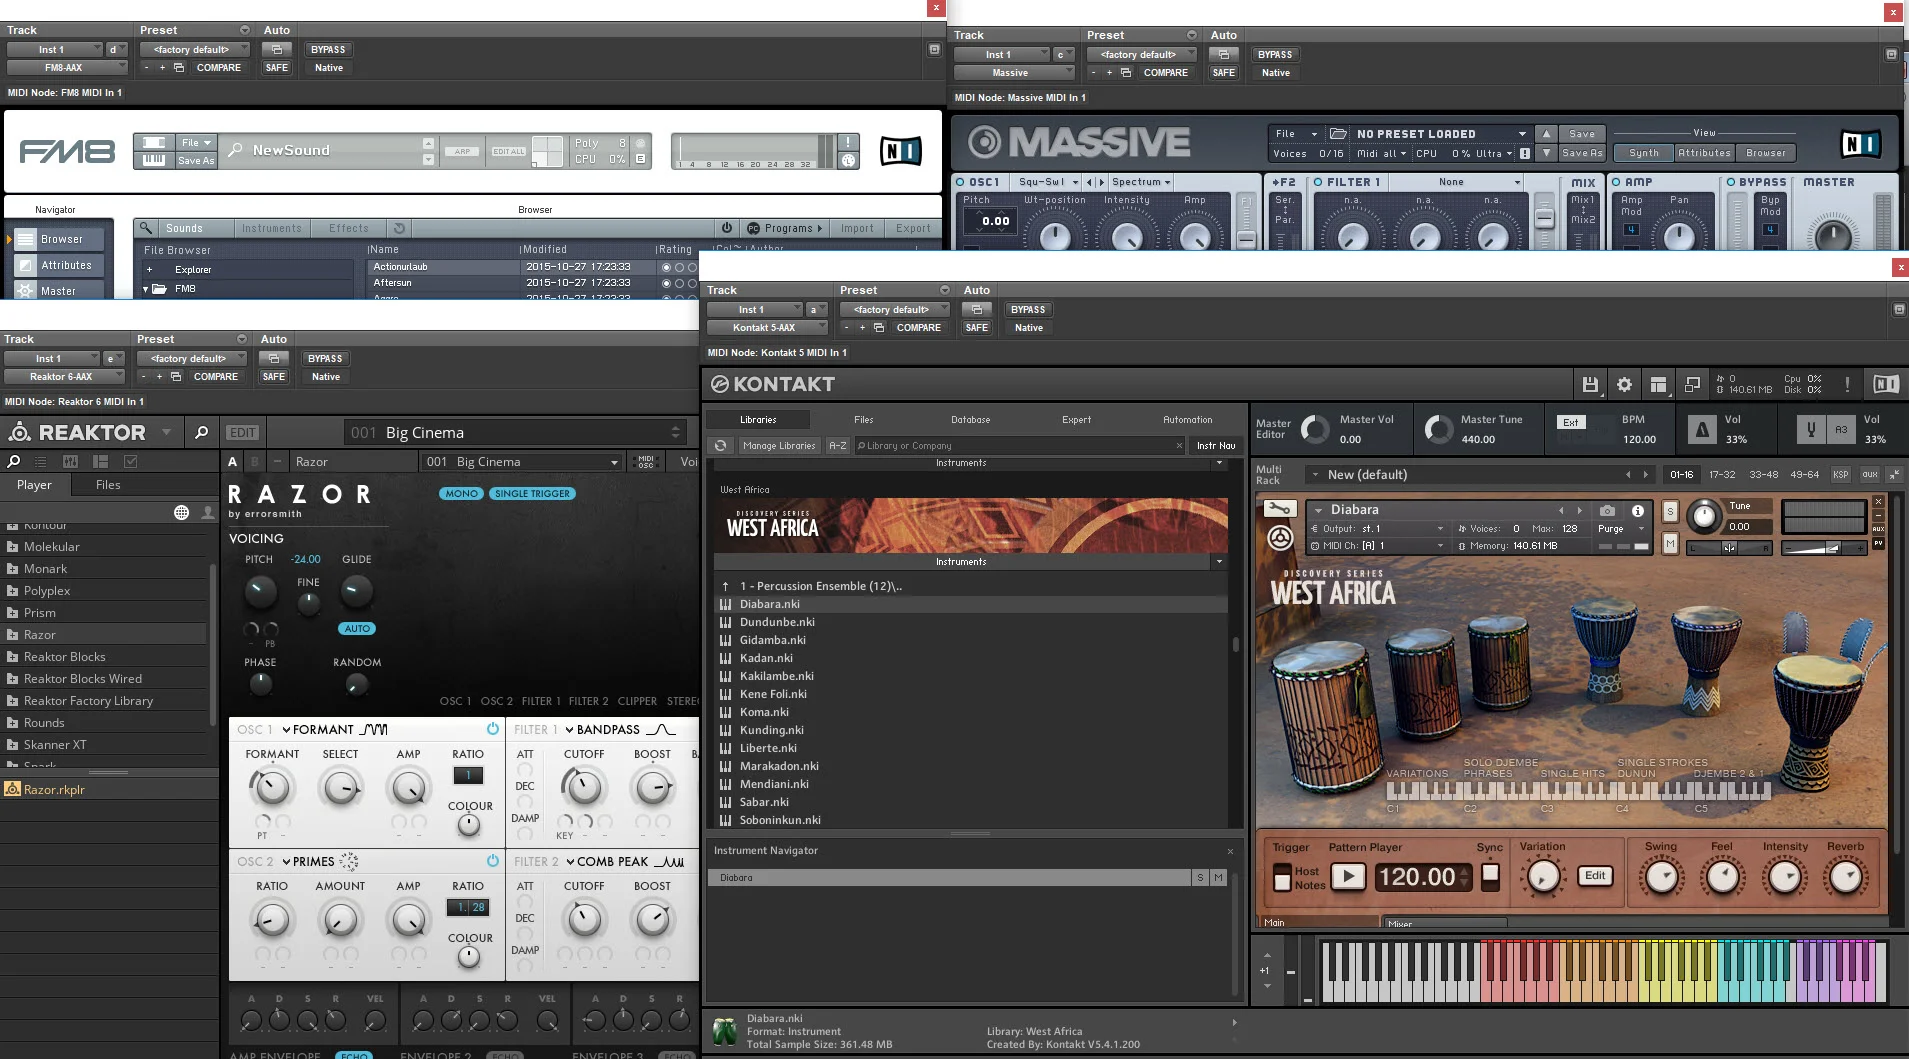Image resolution: width=1909 pixels, height=1059 pixels.
Task: Play the Pattern Player
Action: [1348, 877]
